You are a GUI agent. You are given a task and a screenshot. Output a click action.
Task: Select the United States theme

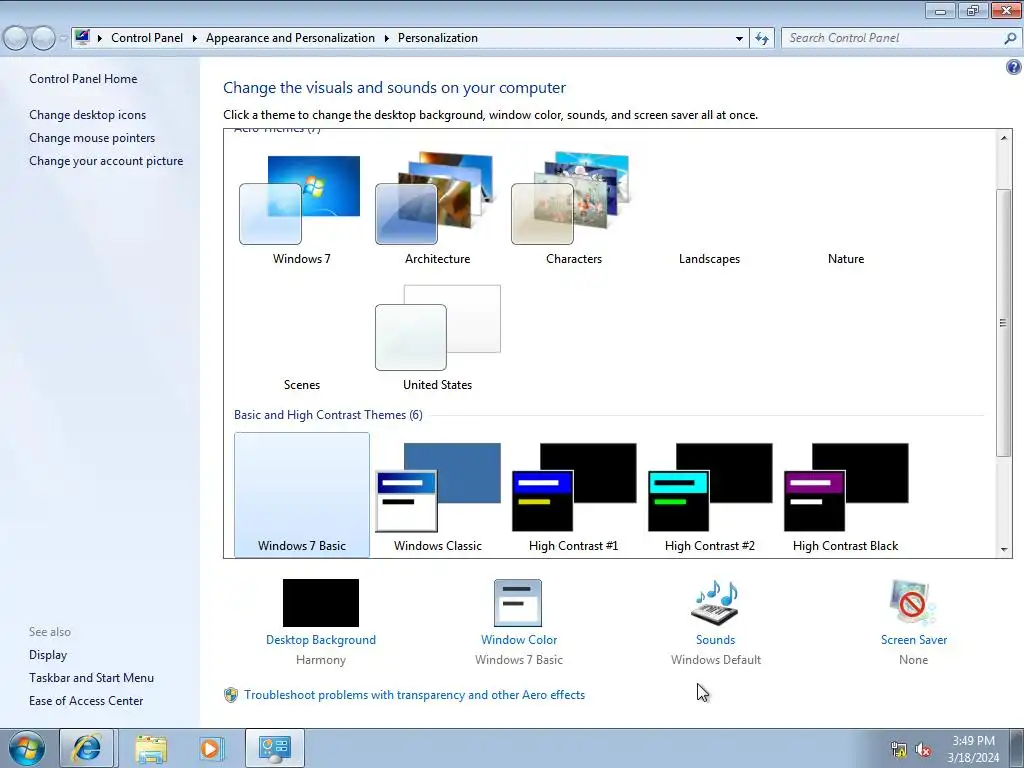tap(437, 336)
